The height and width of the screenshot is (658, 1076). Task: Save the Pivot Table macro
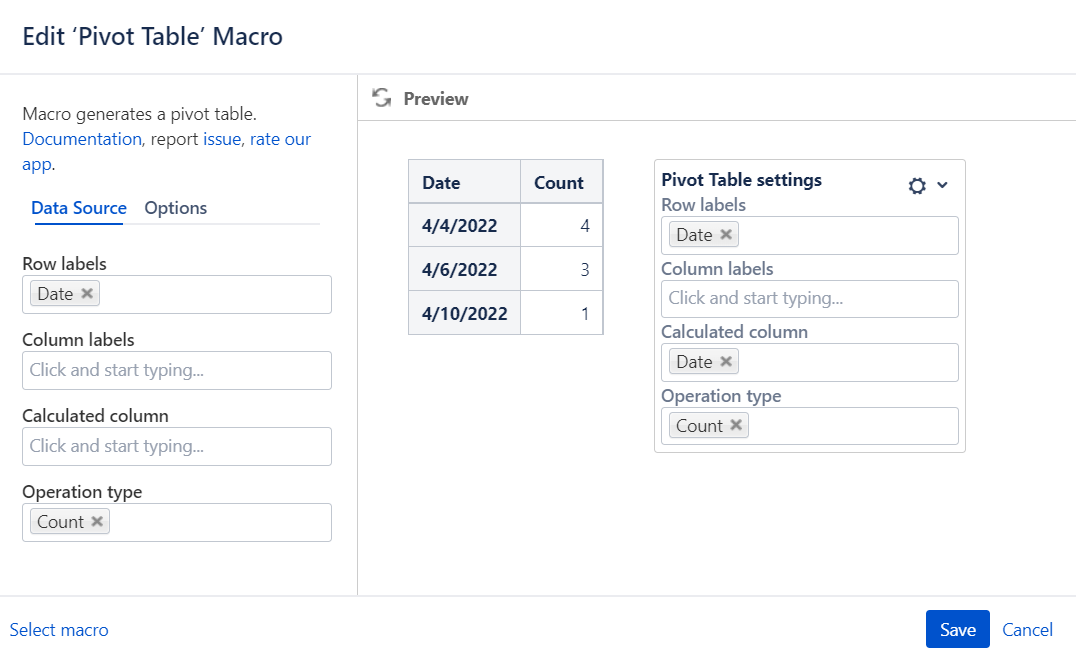[957, 629]
